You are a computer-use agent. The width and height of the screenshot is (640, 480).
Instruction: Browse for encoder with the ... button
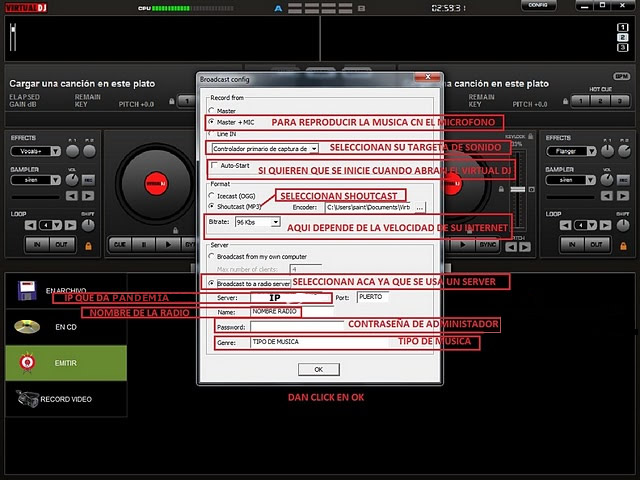coord(420,207)
